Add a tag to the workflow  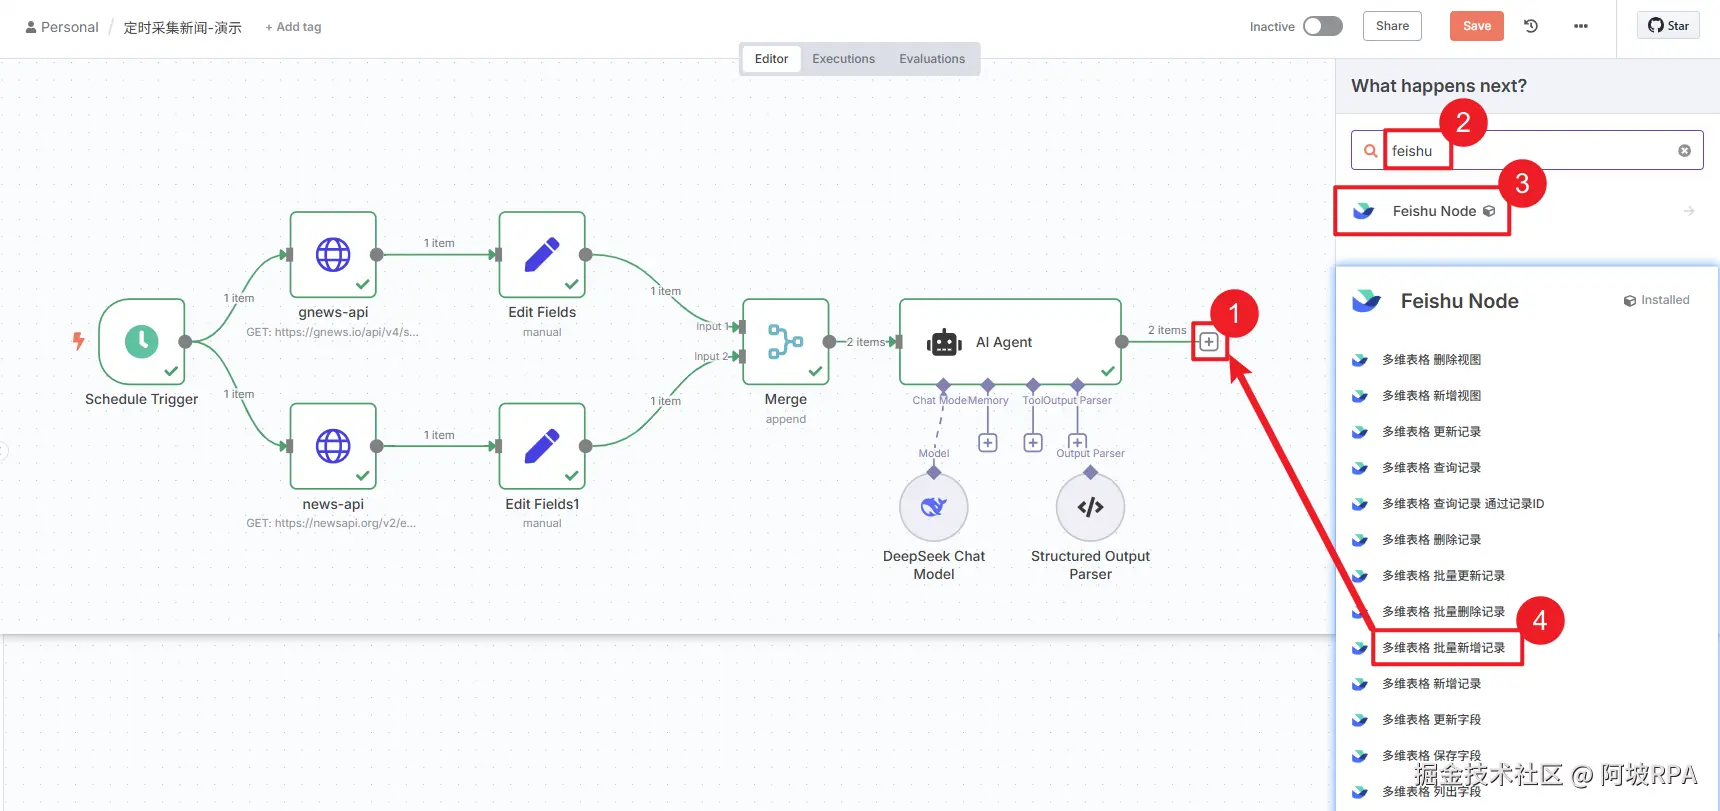tap(293, 27)
